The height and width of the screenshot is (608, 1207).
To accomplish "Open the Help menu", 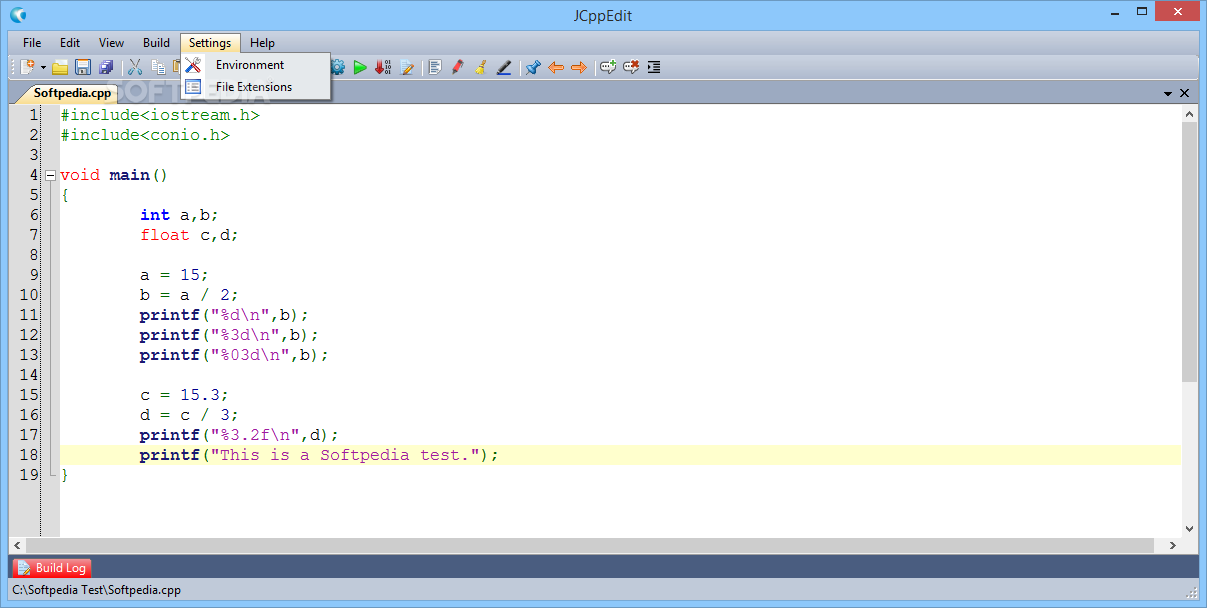I will tap(262, 43).
